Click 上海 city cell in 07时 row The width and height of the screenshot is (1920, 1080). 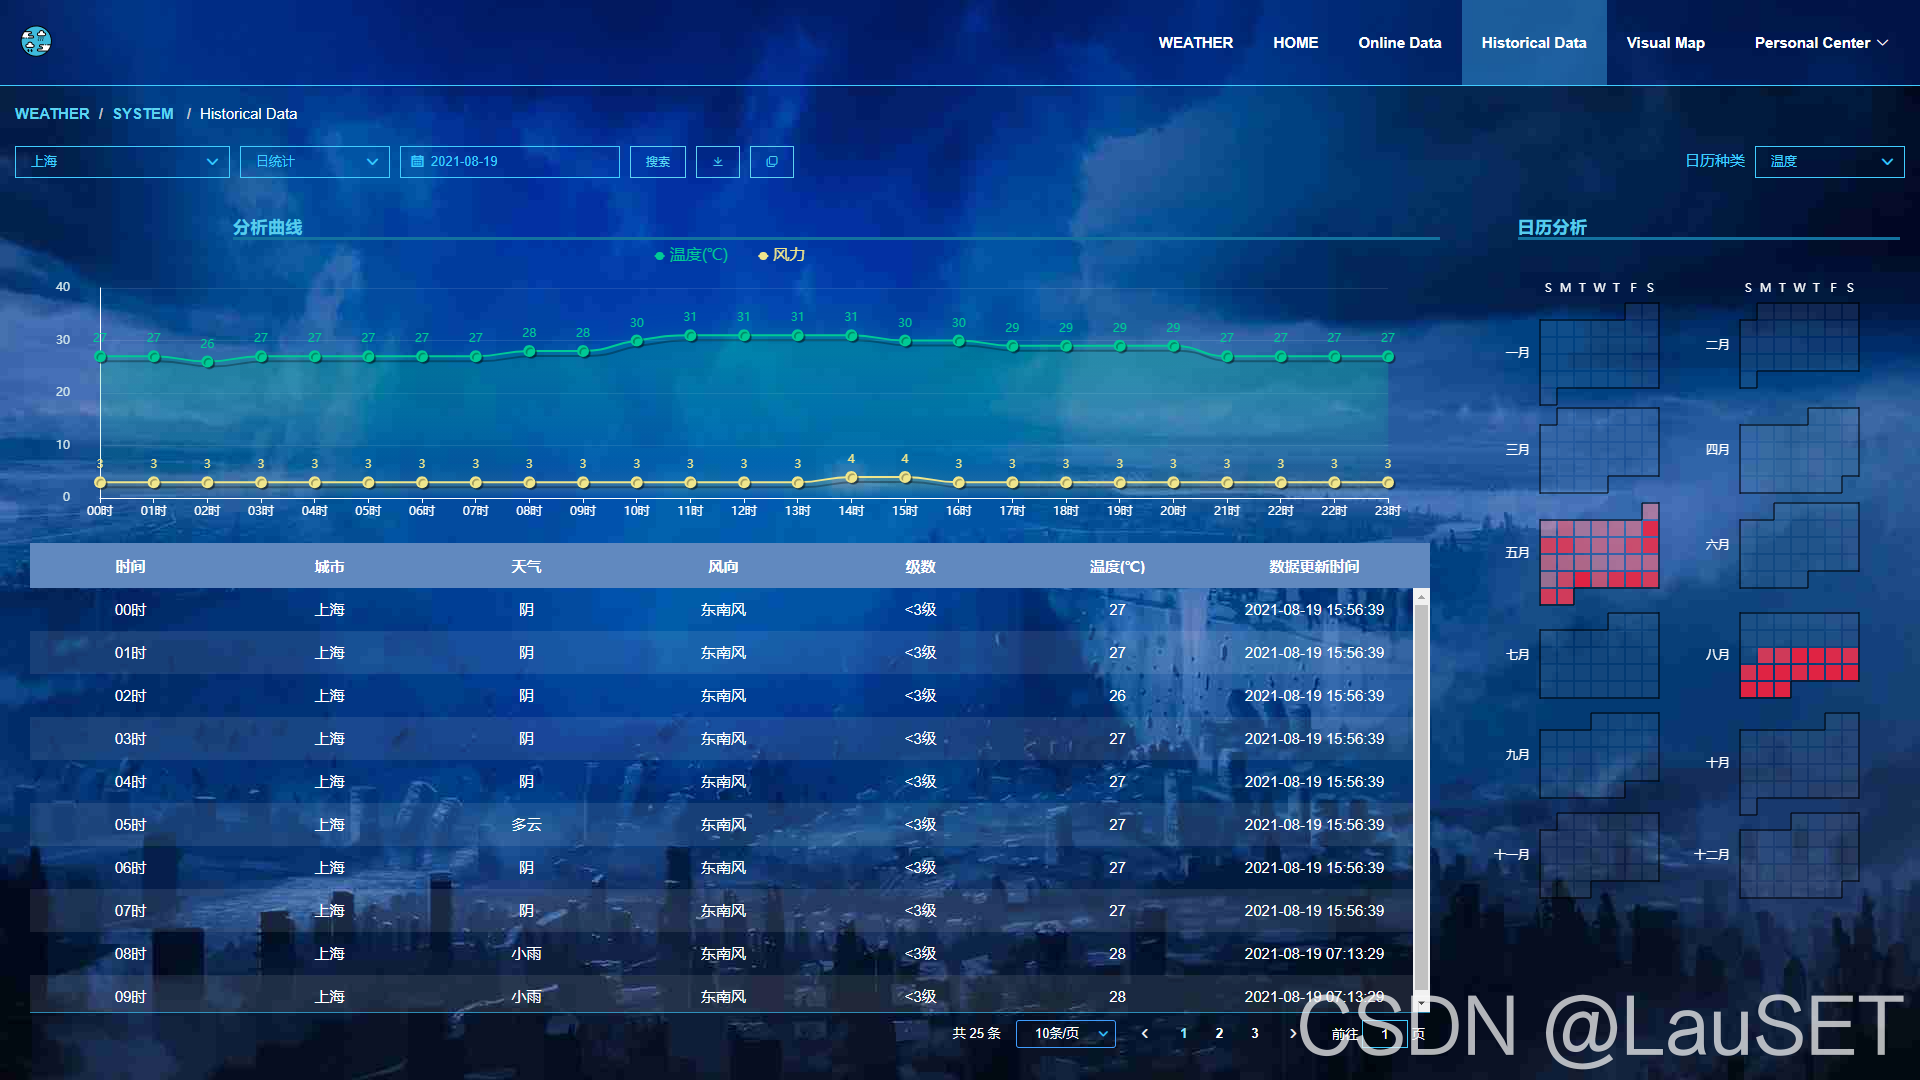point(329,911)
